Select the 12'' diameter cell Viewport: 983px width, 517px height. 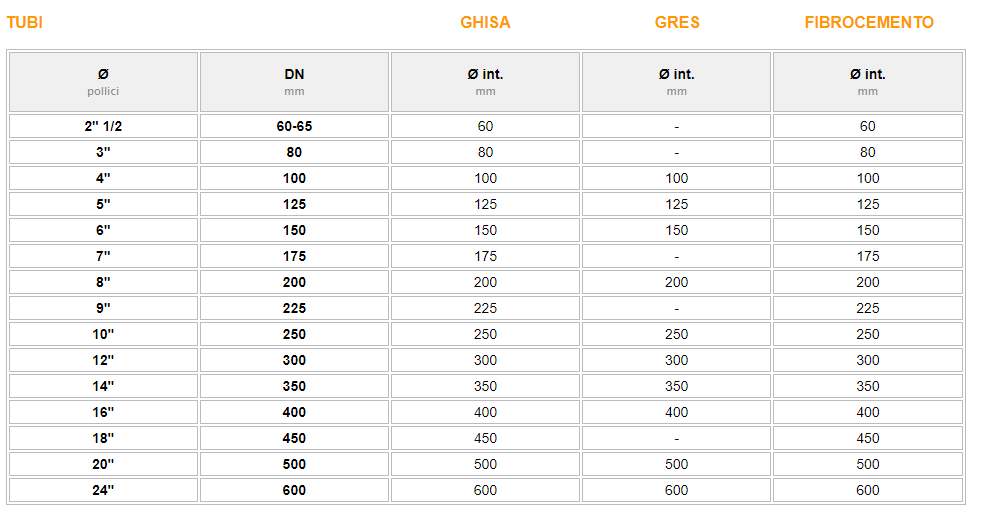[103, 360]
